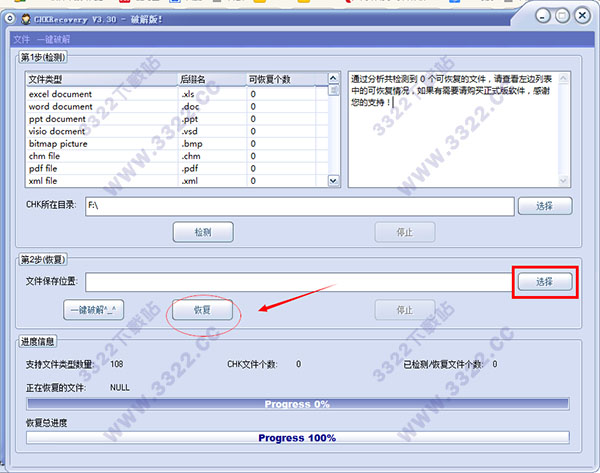Select the xml file row
The image size is (600, 473).
pos(177,181)
